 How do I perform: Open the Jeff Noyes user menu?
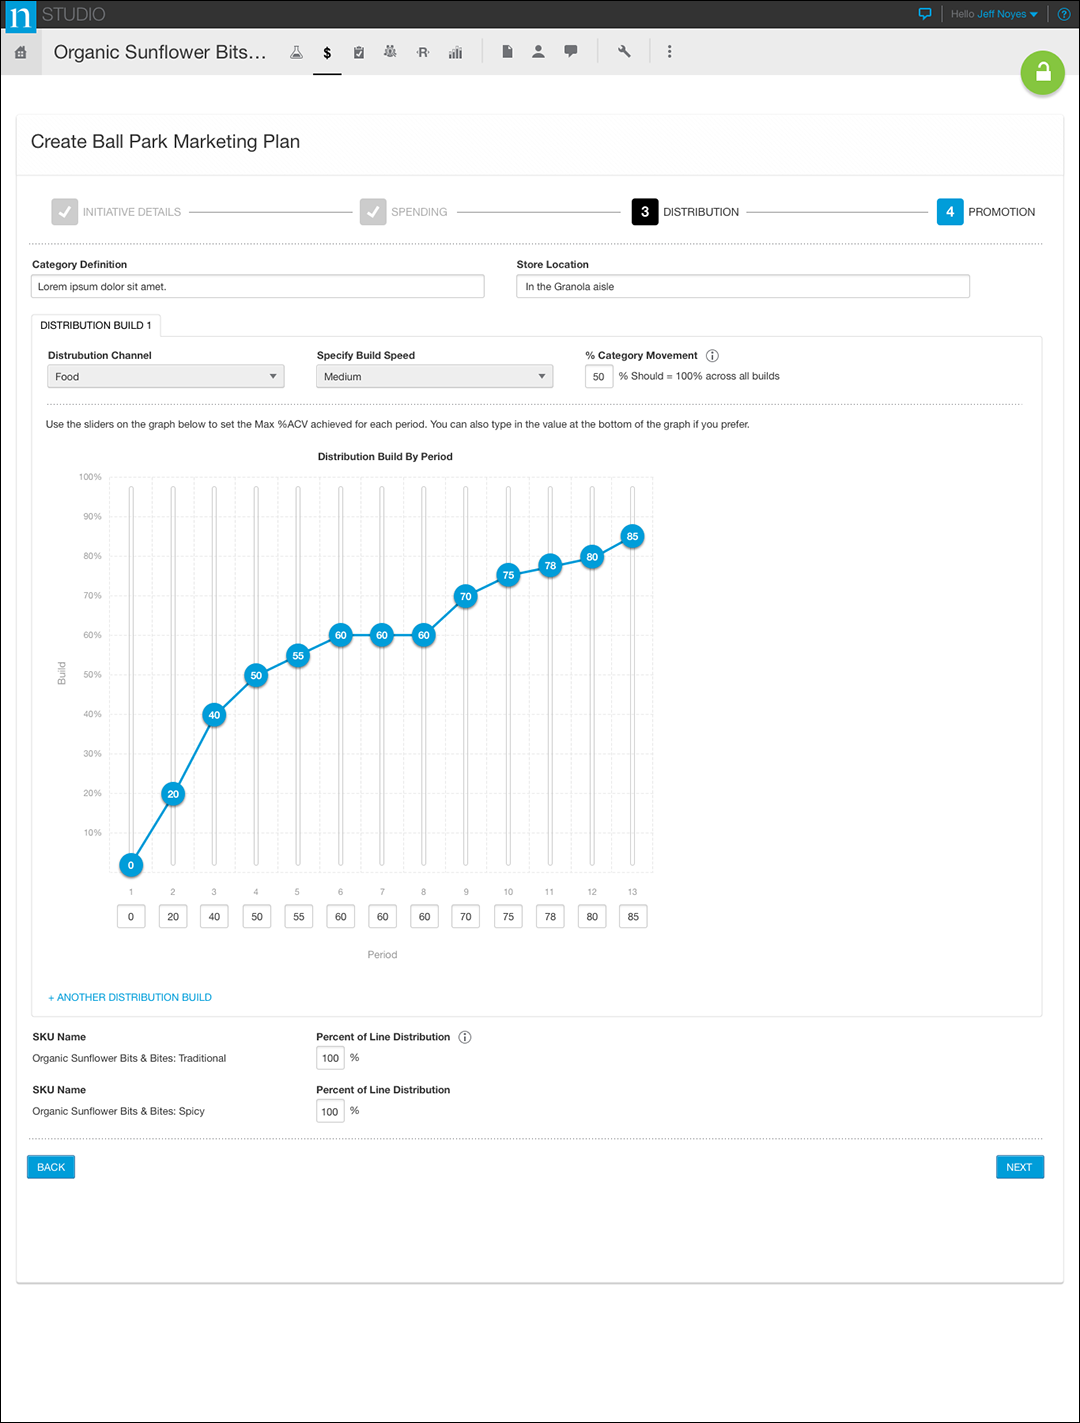1007,14
